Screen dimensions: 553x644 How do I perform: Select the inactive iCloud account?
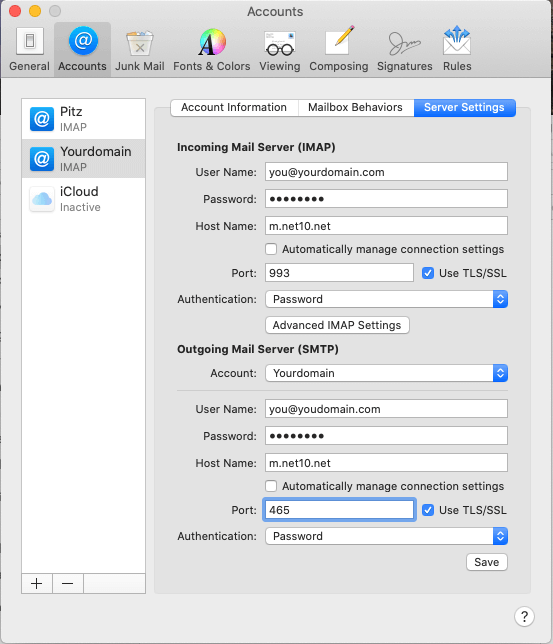[x=83, y=199]
